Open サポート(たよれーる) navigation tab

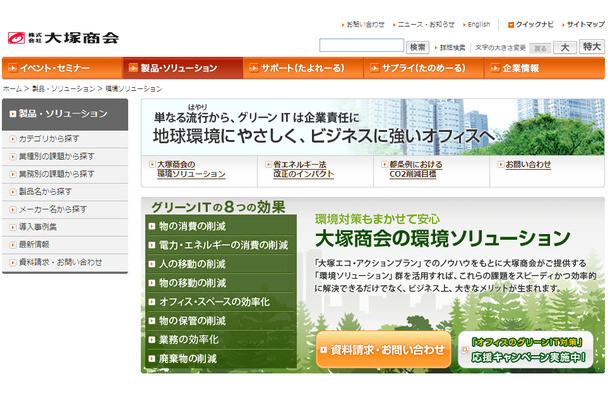click(x=303, y=68)
